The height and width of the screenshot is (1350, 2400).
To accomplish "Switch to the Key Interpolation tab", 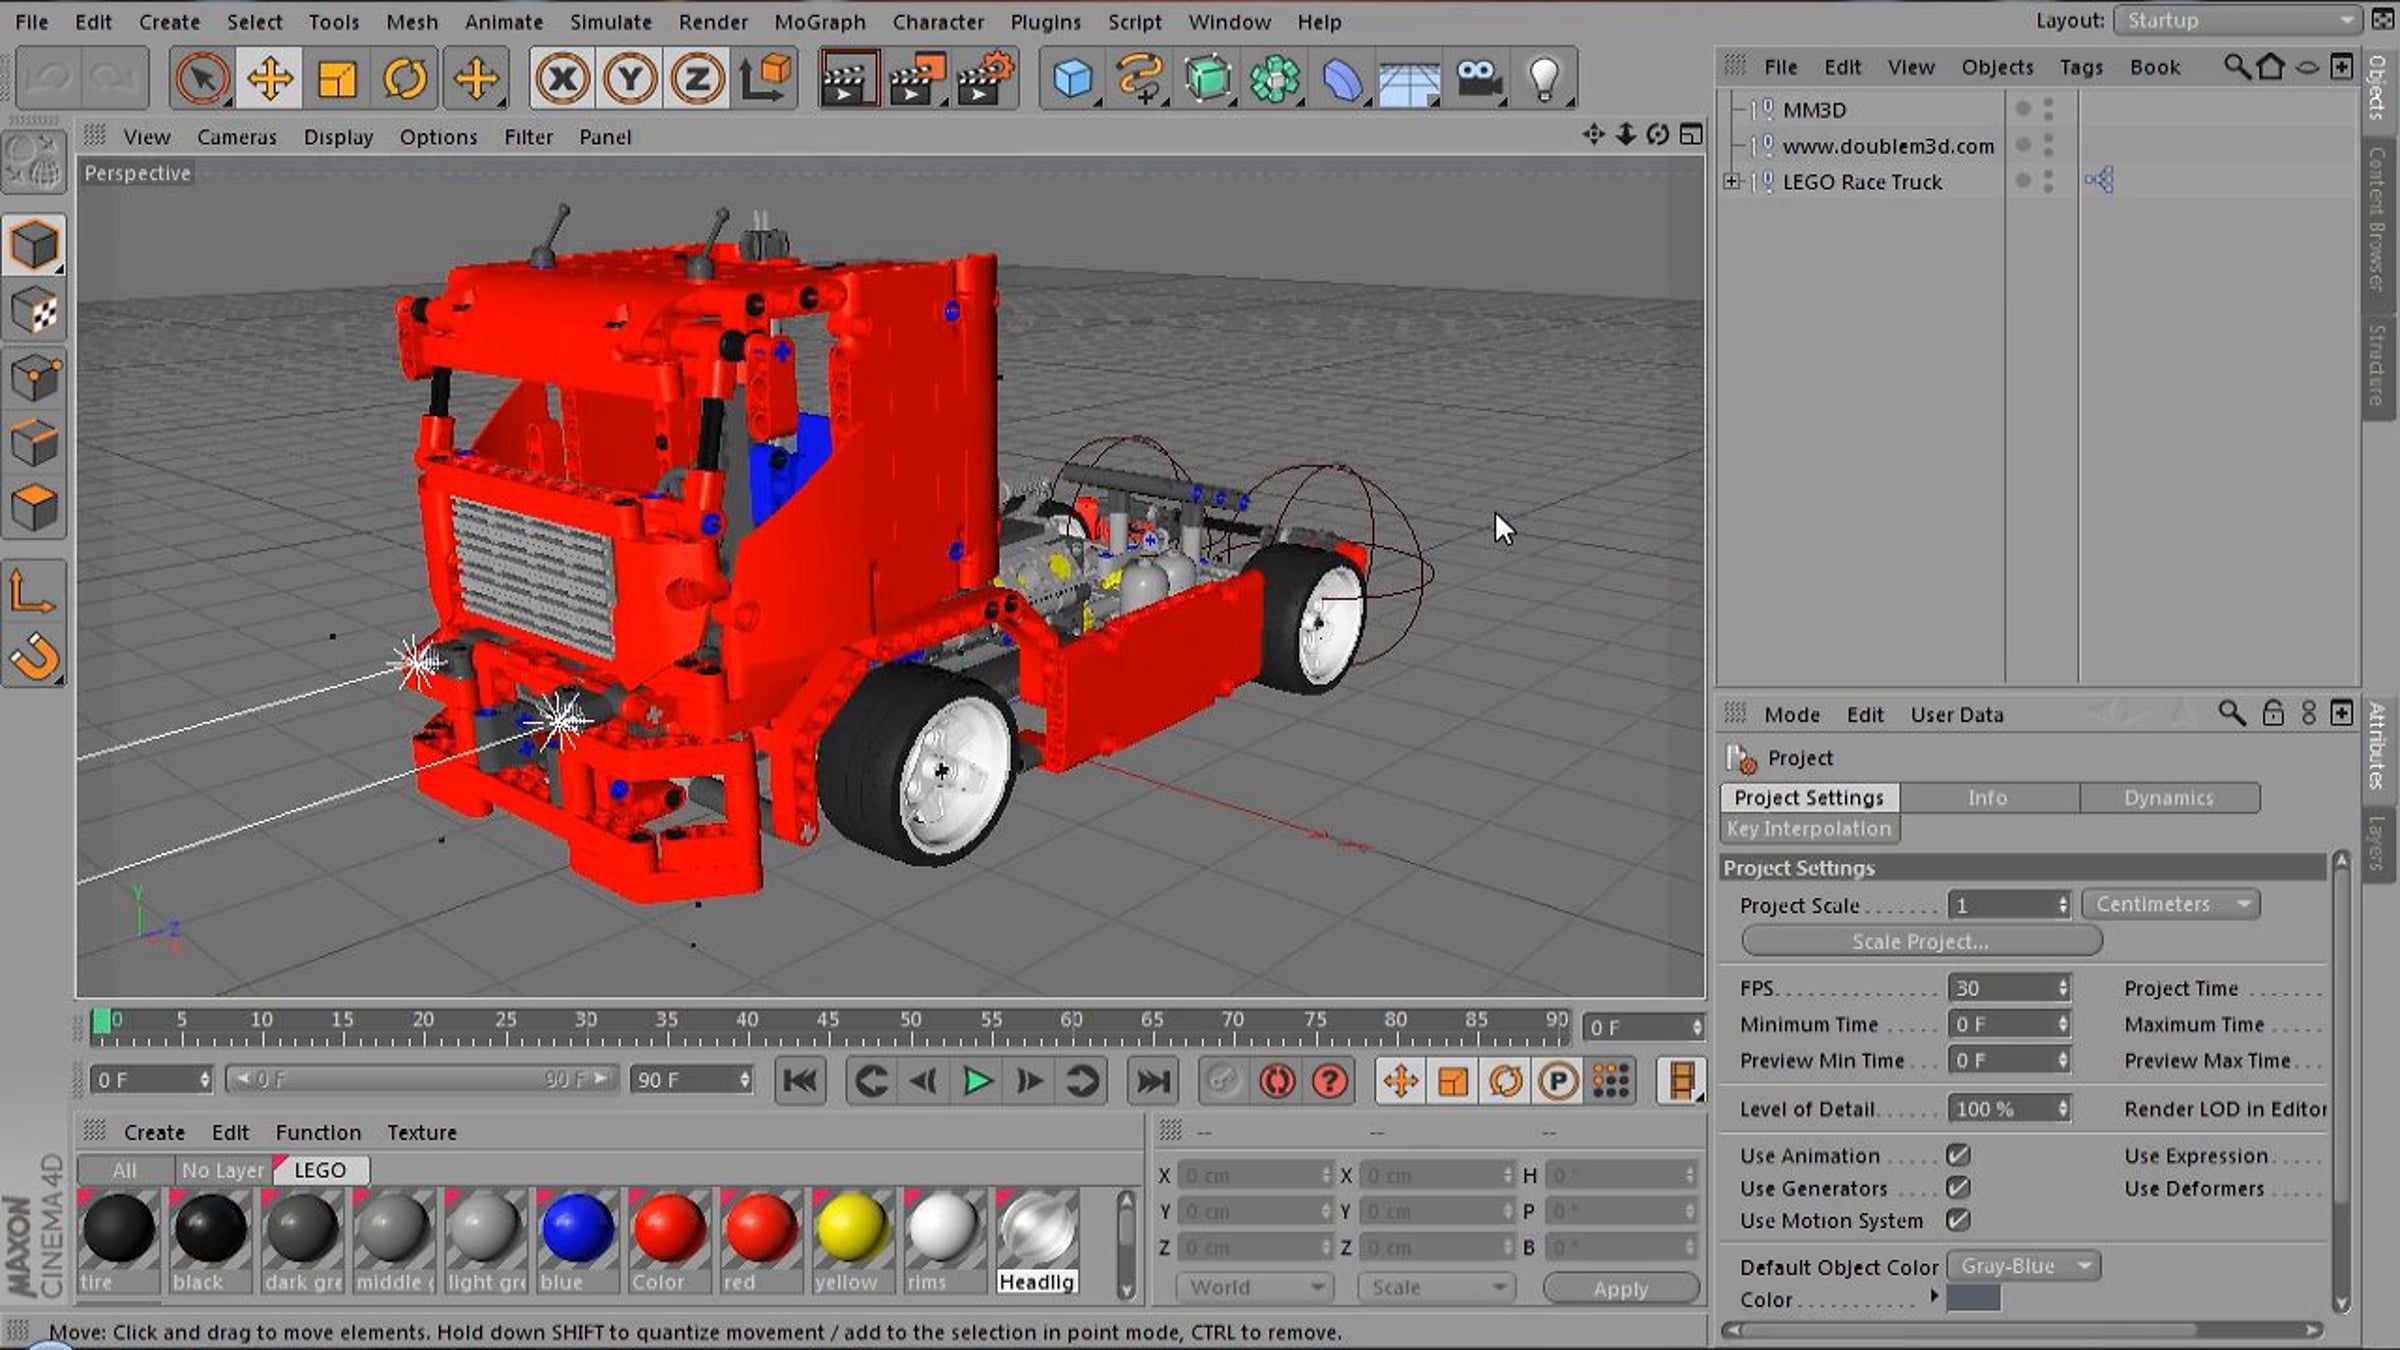I will 1809,828.
